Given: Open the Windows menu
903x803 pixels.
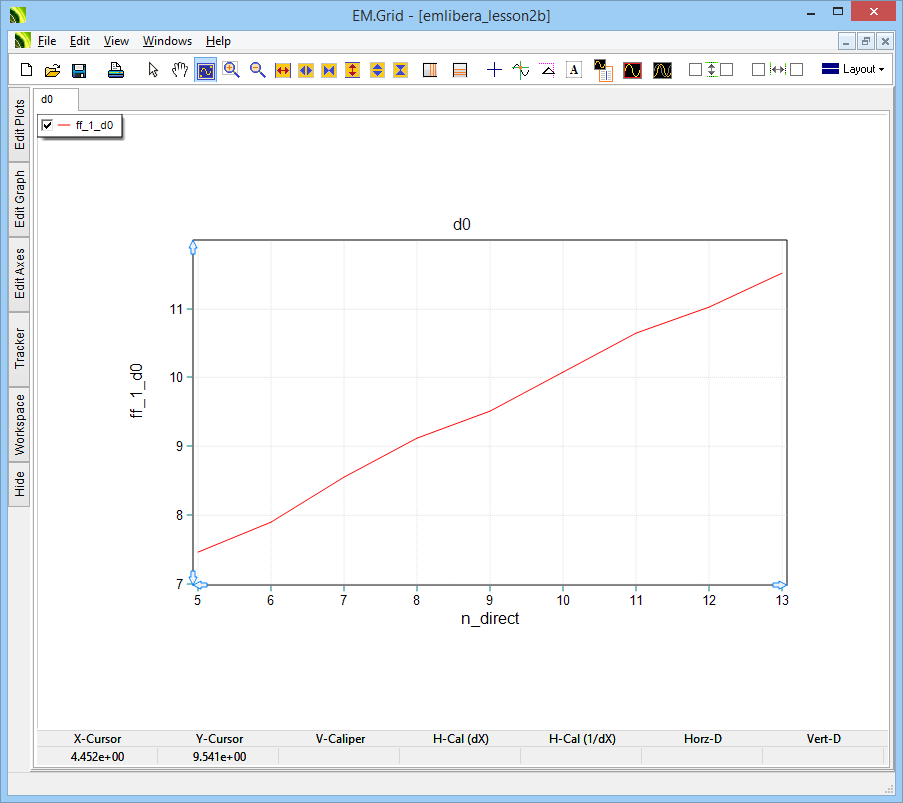Looking at the screenshot, I should point(167,41).
